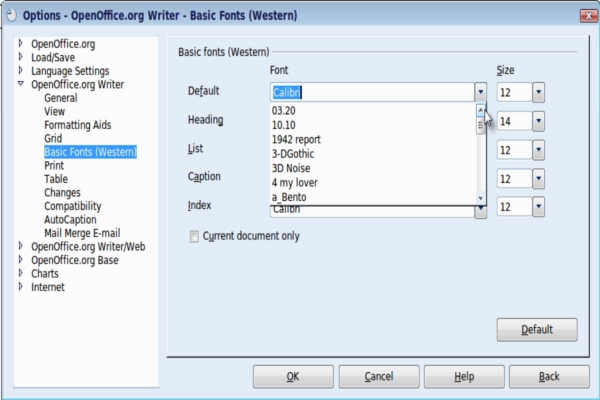Open the Formatting Aids page
Image resolution: width=600 pixels, height=400 pixels.
pos(77,125)
